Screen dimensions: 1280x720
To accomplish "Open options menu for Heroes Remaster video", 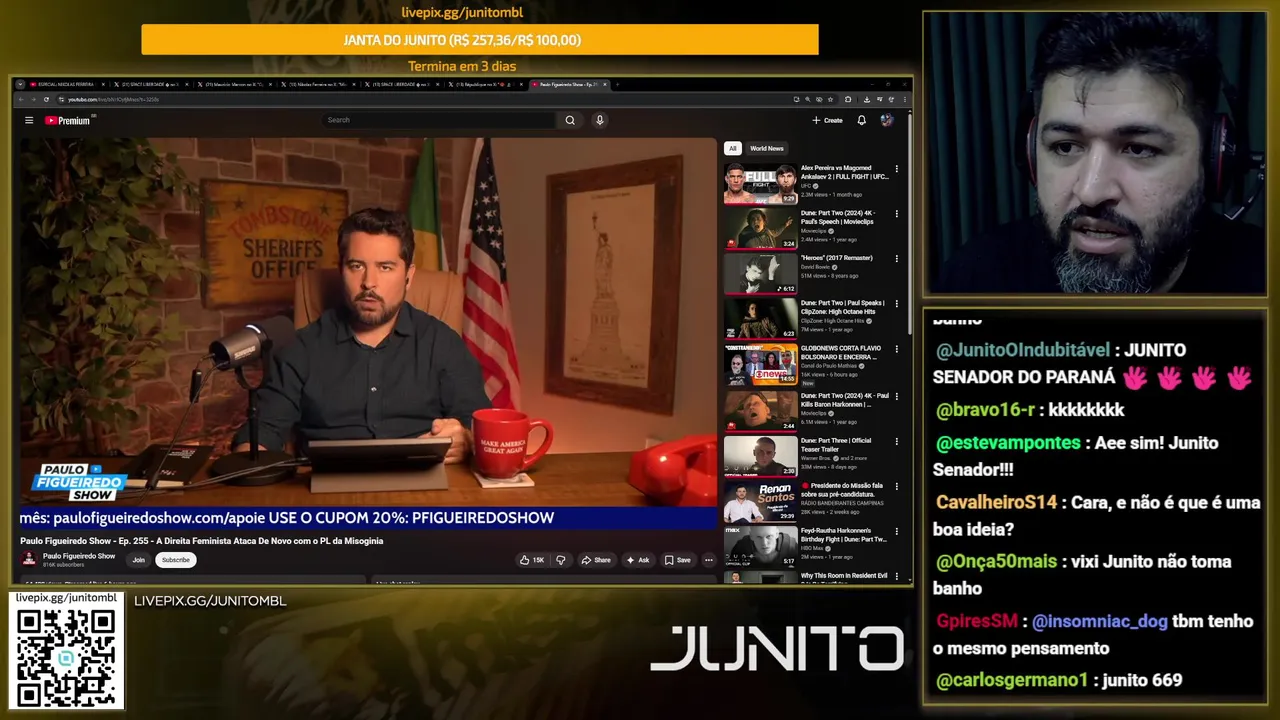I will (x=896, y=258).
